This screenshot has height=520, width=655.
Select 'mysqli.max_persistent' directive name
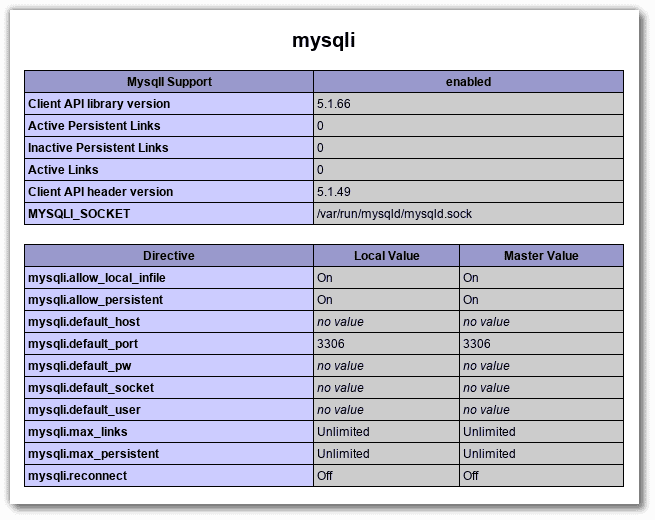coord(93,454)
